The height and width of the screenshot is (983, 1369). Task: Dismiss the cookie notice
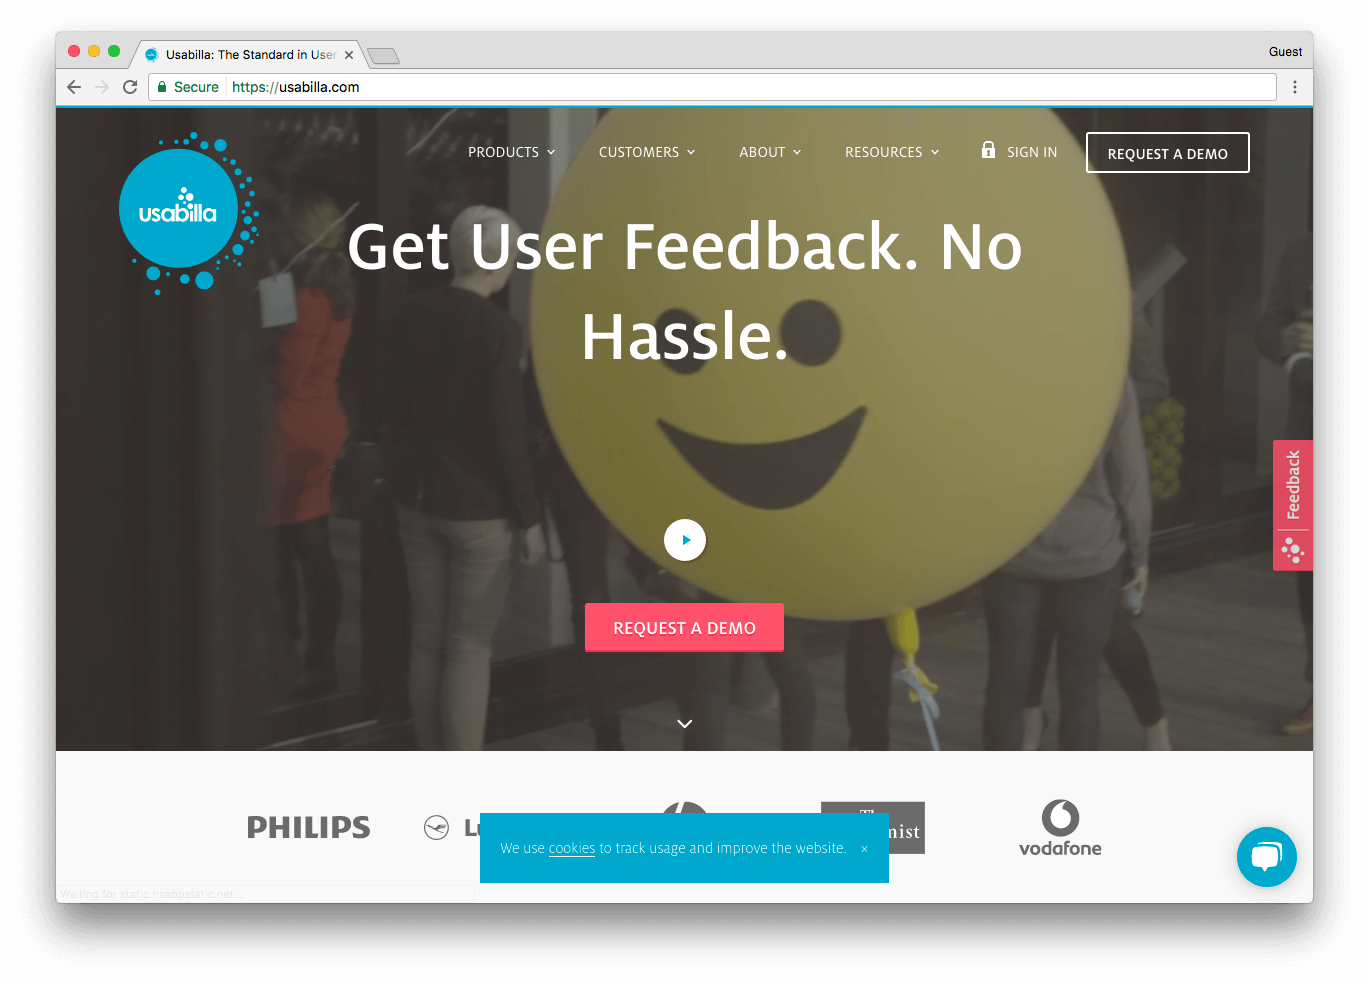pos(864,849)
